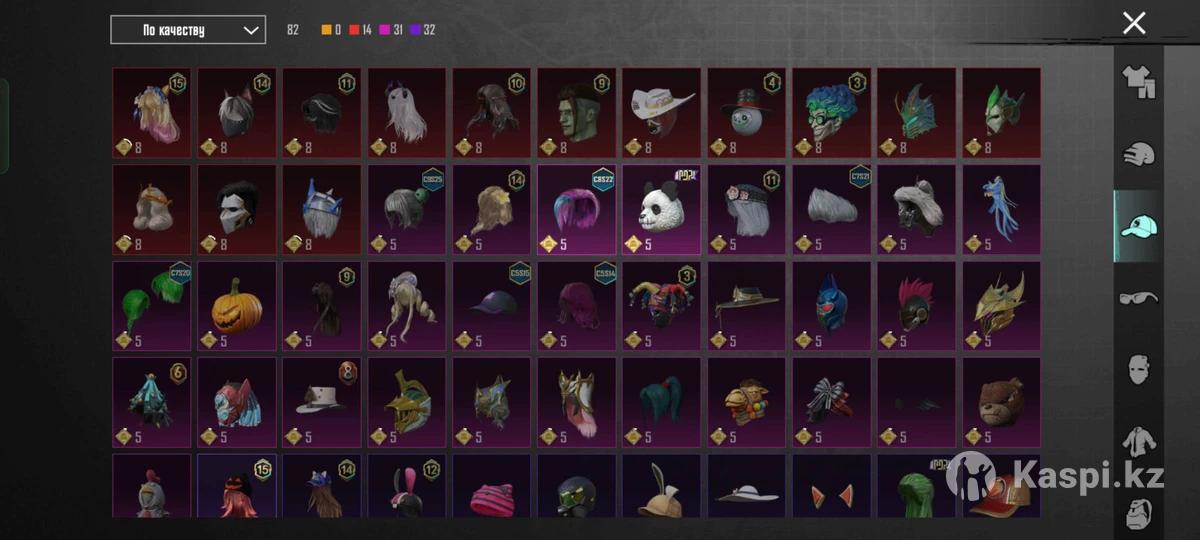
Task: Open the jacket category icon
Action: 1138,441
